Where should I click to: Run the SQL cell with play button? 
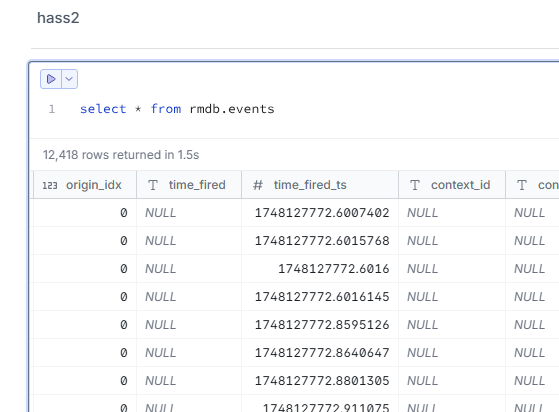51,79
